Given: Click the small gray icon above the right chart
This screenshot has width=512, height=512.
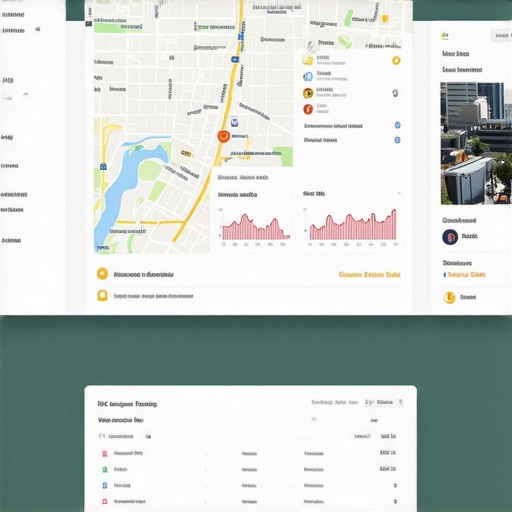Looking at the screenshot, I should [x=399, y=193].
